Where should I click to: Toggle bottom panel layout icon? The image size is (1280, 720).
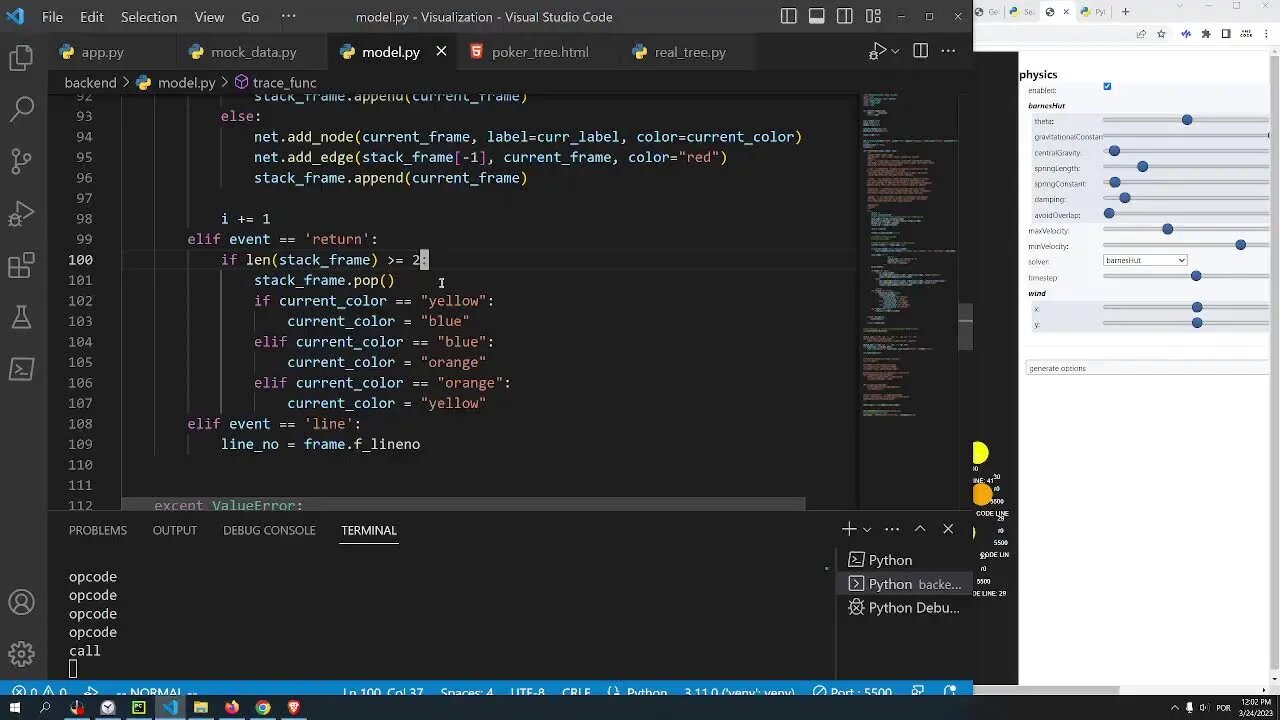click(x=817, y=17)
